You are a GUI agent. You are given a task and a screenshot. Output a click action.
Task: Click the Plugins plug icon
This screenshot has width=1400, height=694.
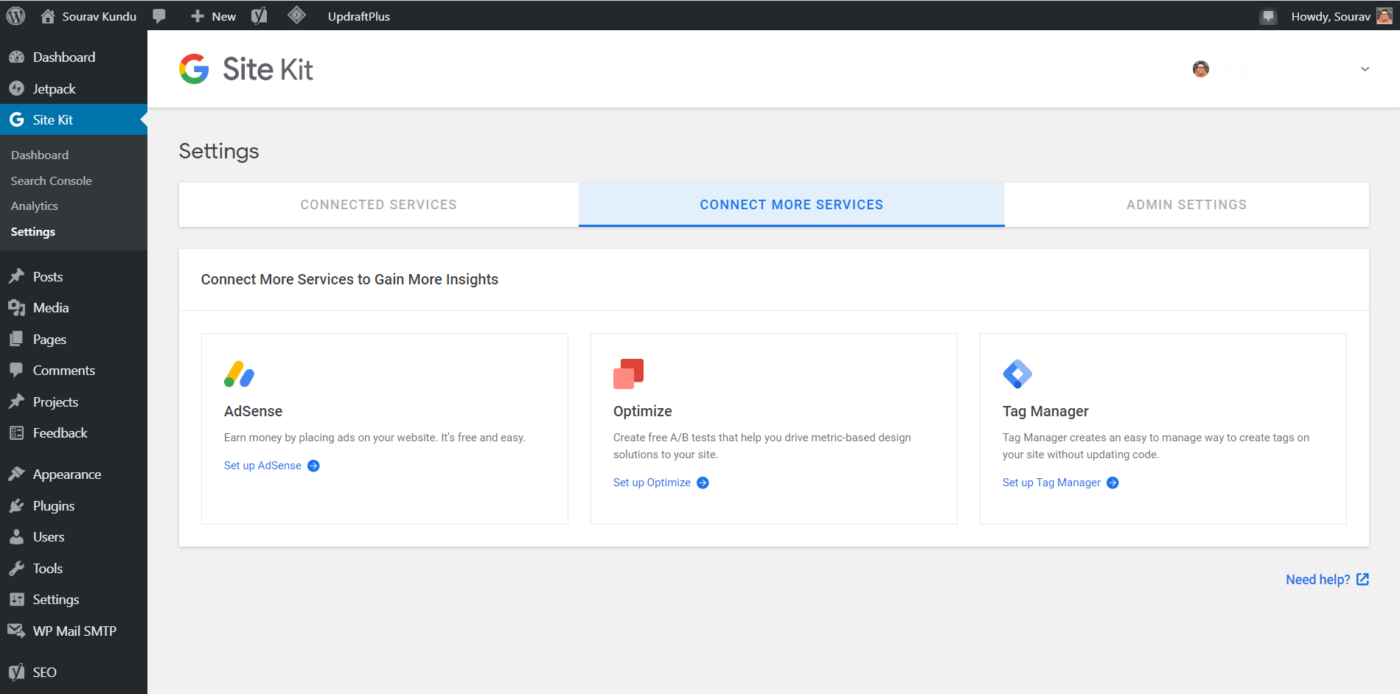[16, 506]
